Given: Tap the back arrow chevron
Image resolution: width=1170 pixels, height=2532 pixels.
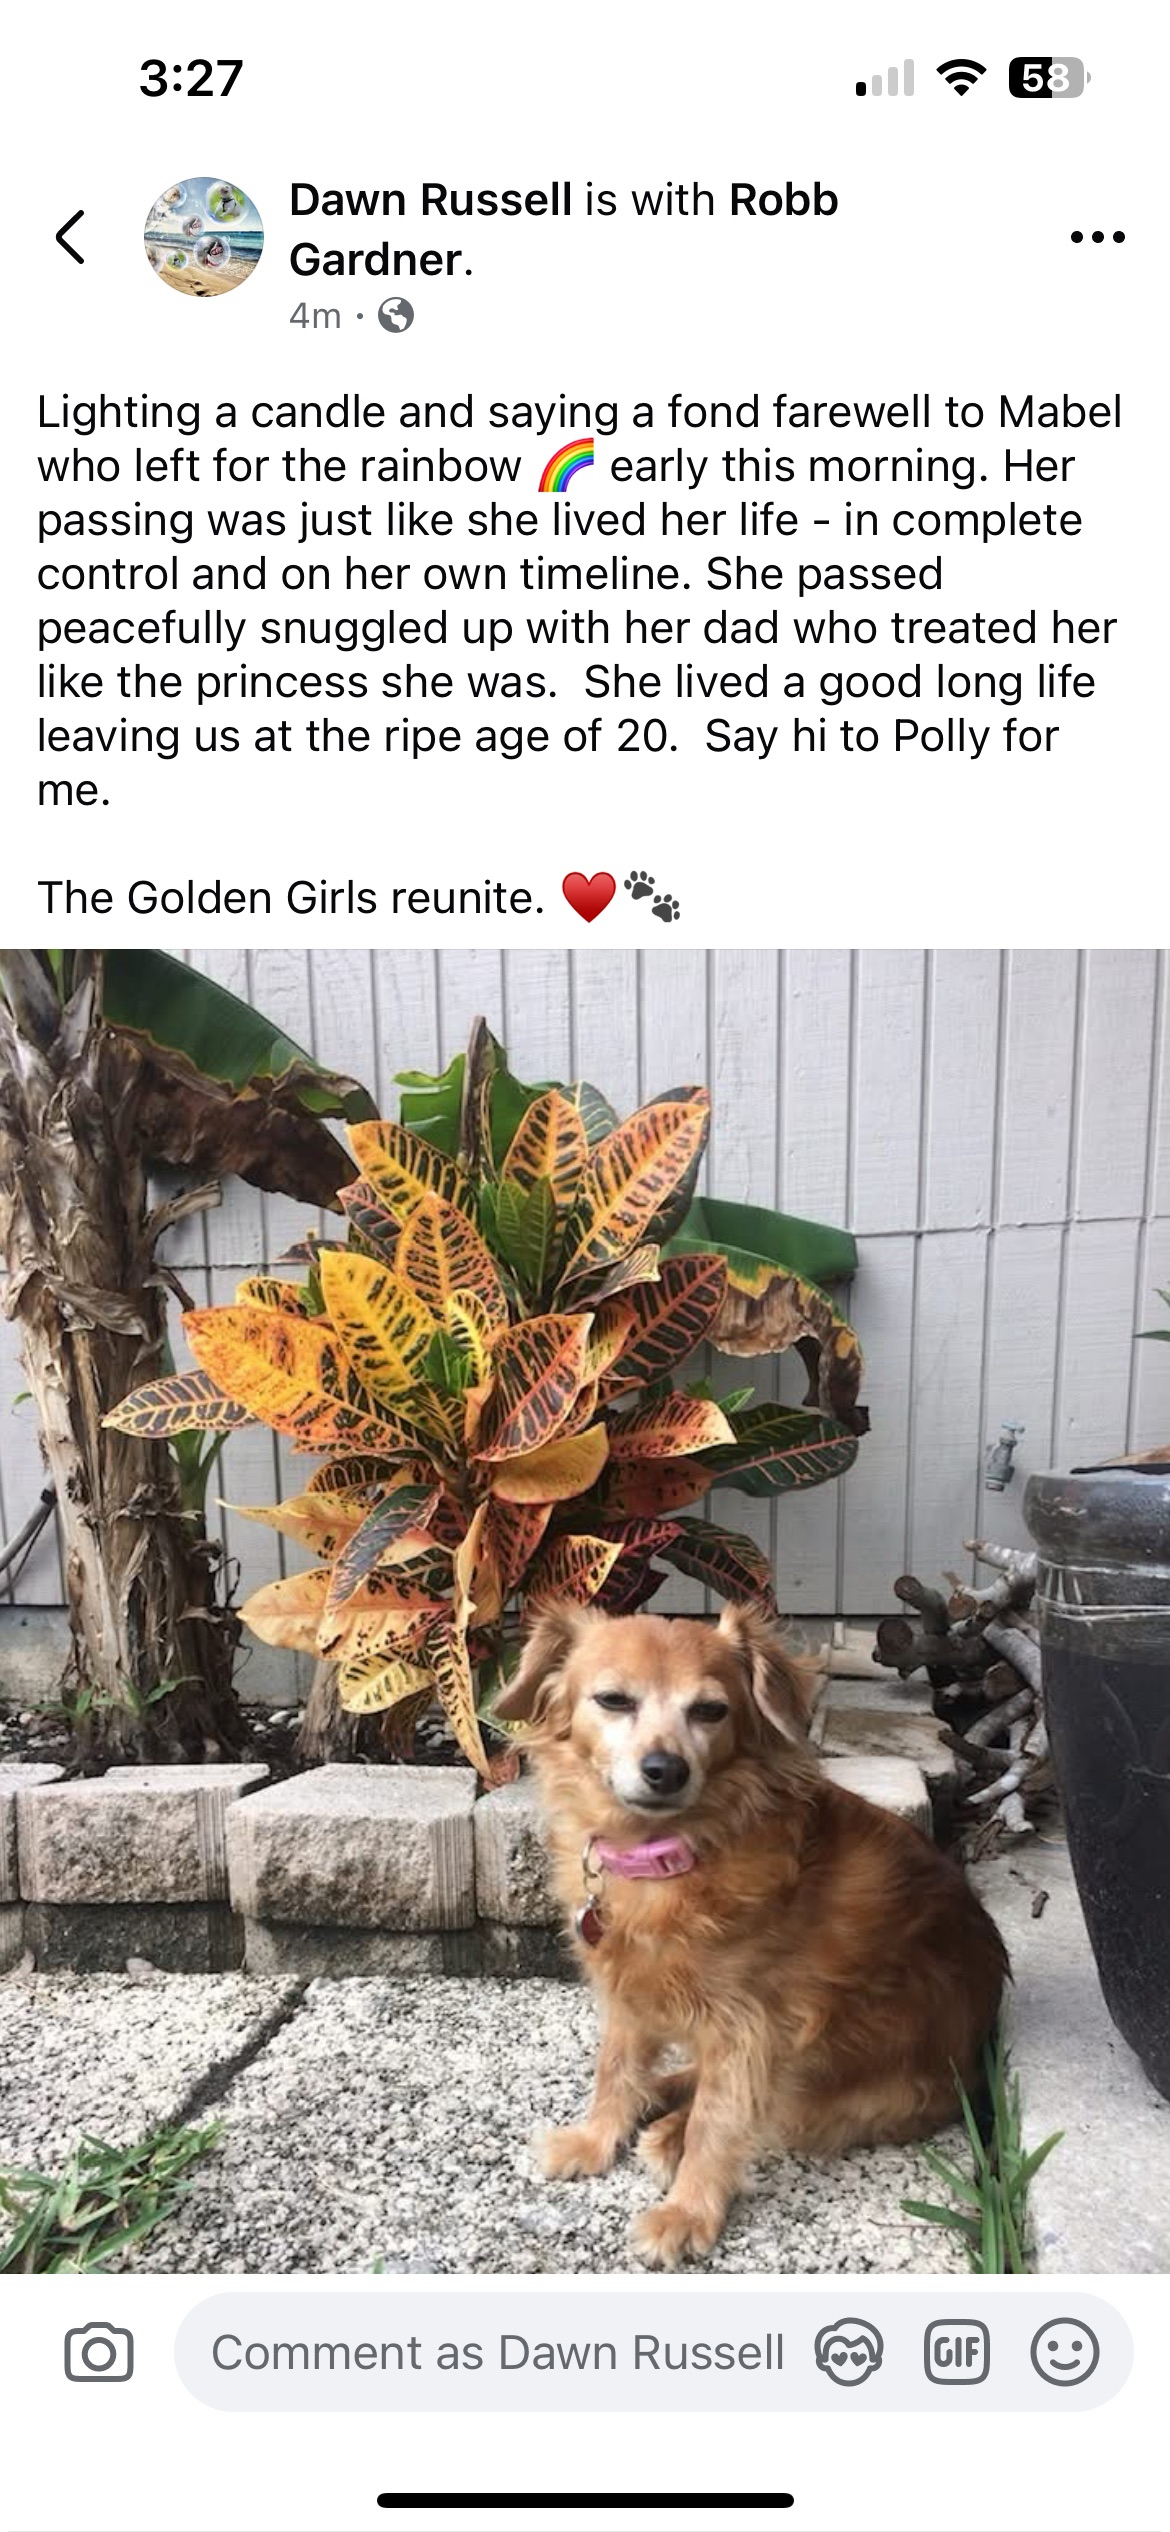Looking at the screenshot, I should pos(70,237).
